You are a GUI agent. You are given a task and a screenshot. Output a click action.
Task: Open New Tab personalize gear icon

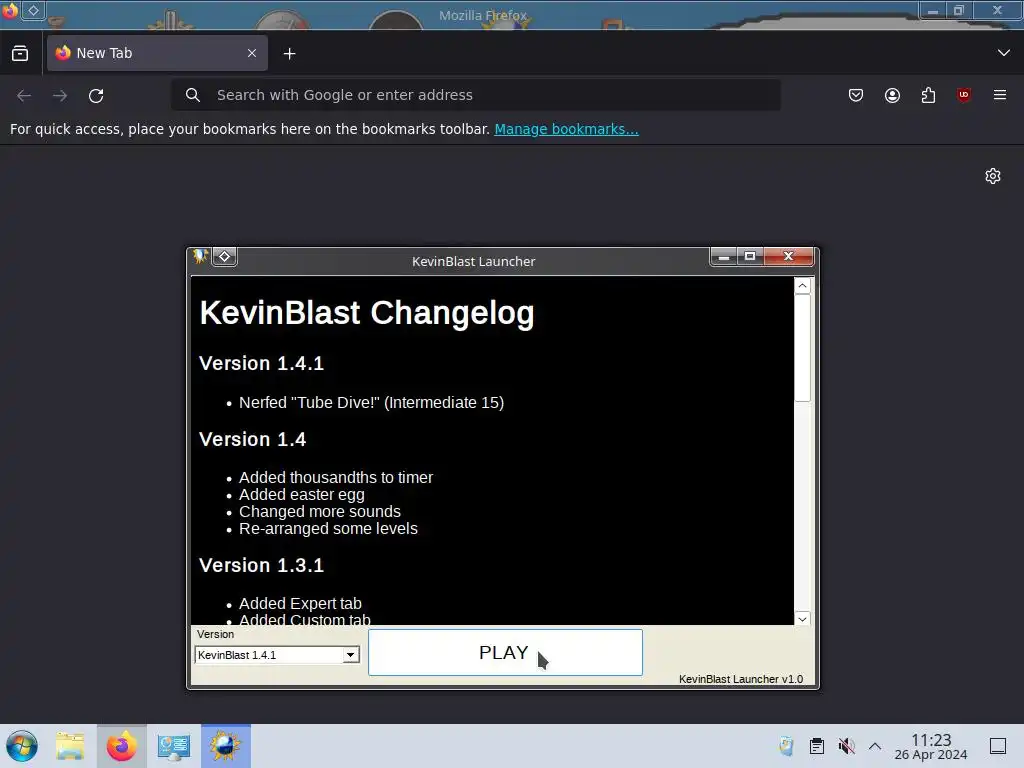click(x=993, y=176)
